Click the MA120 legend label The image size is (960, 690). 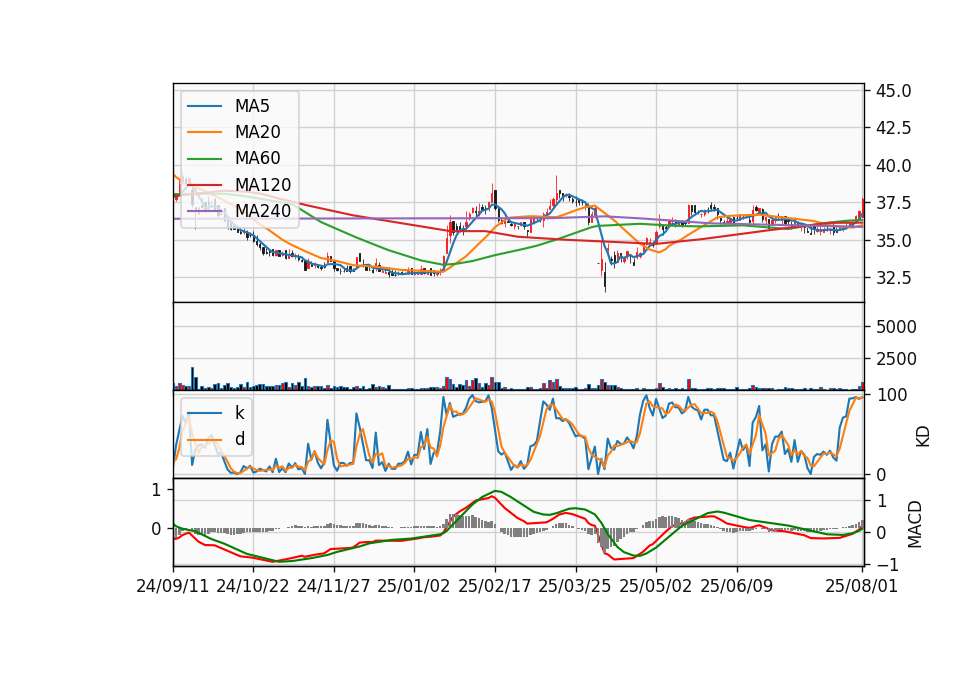[x=263, y=185]
